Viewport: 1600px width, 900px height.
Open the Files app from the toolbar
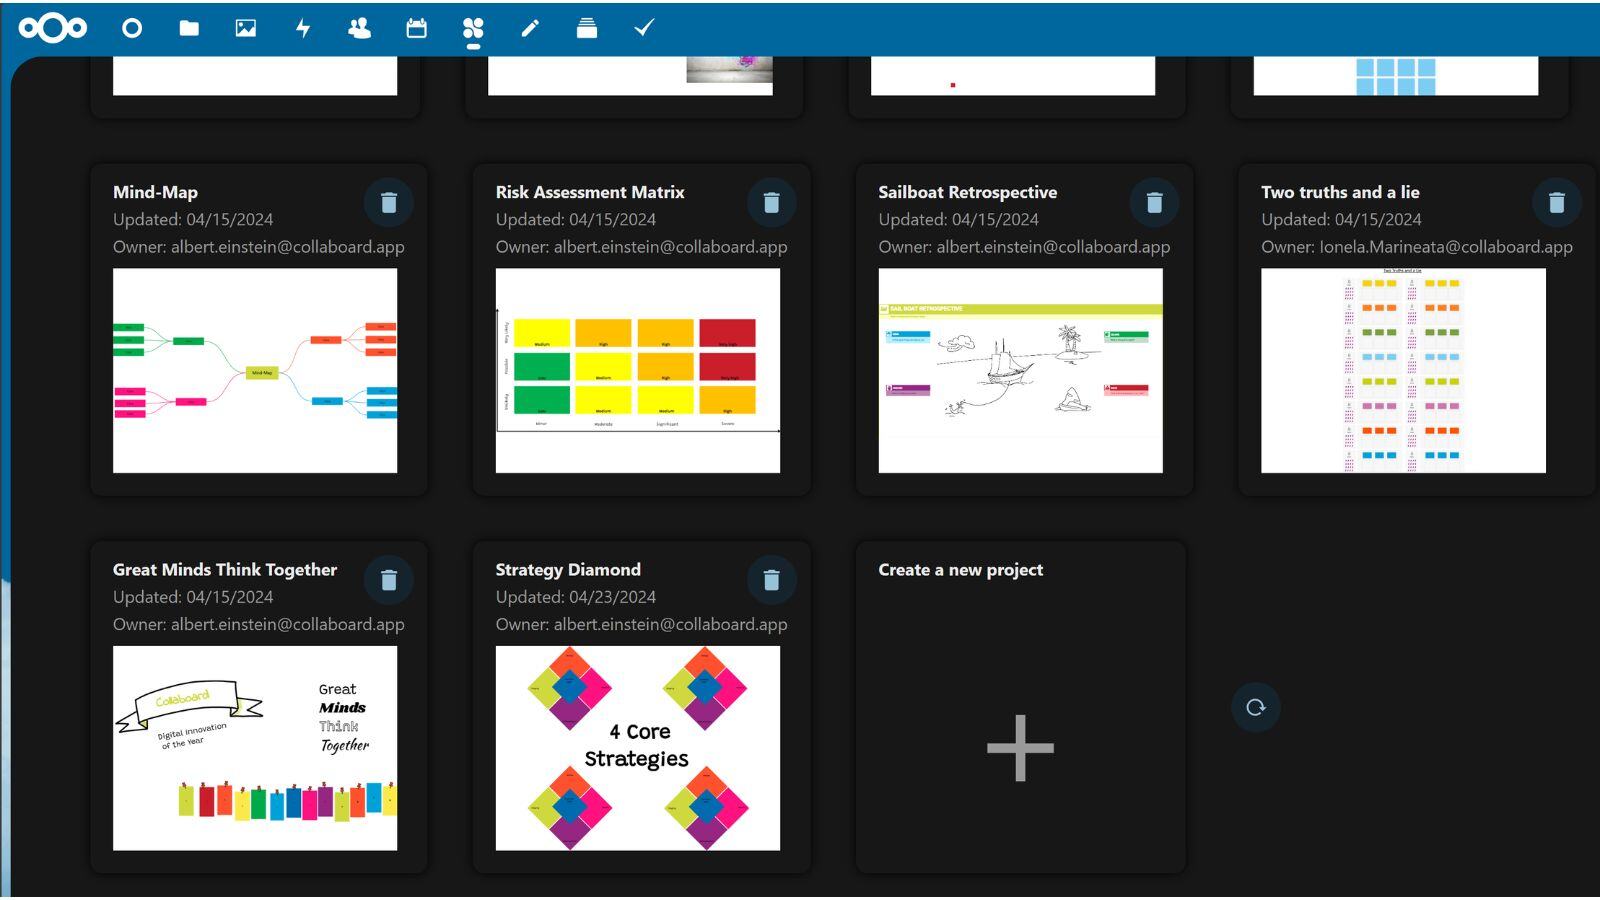point(186,29)
